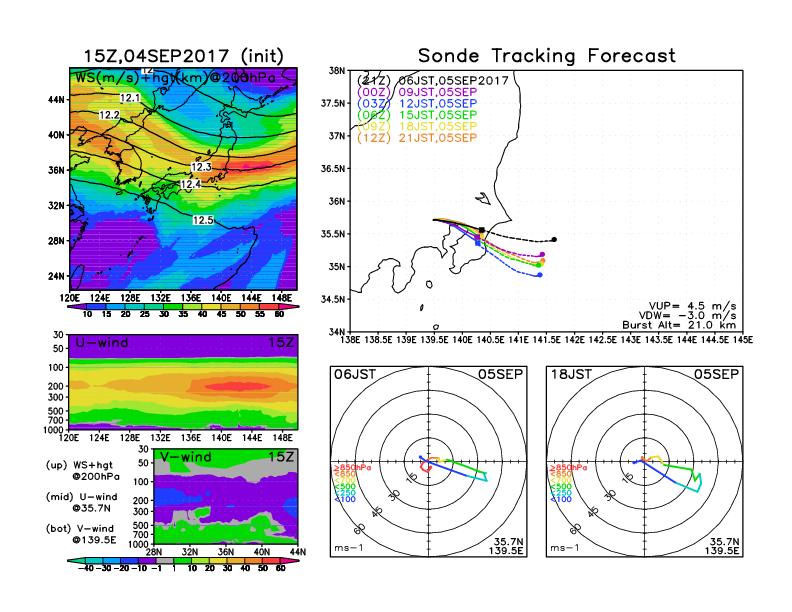Select the orange "(12Z) 21JST,05SEP" legend entry
792x612 pixels.
pos(417,138)
